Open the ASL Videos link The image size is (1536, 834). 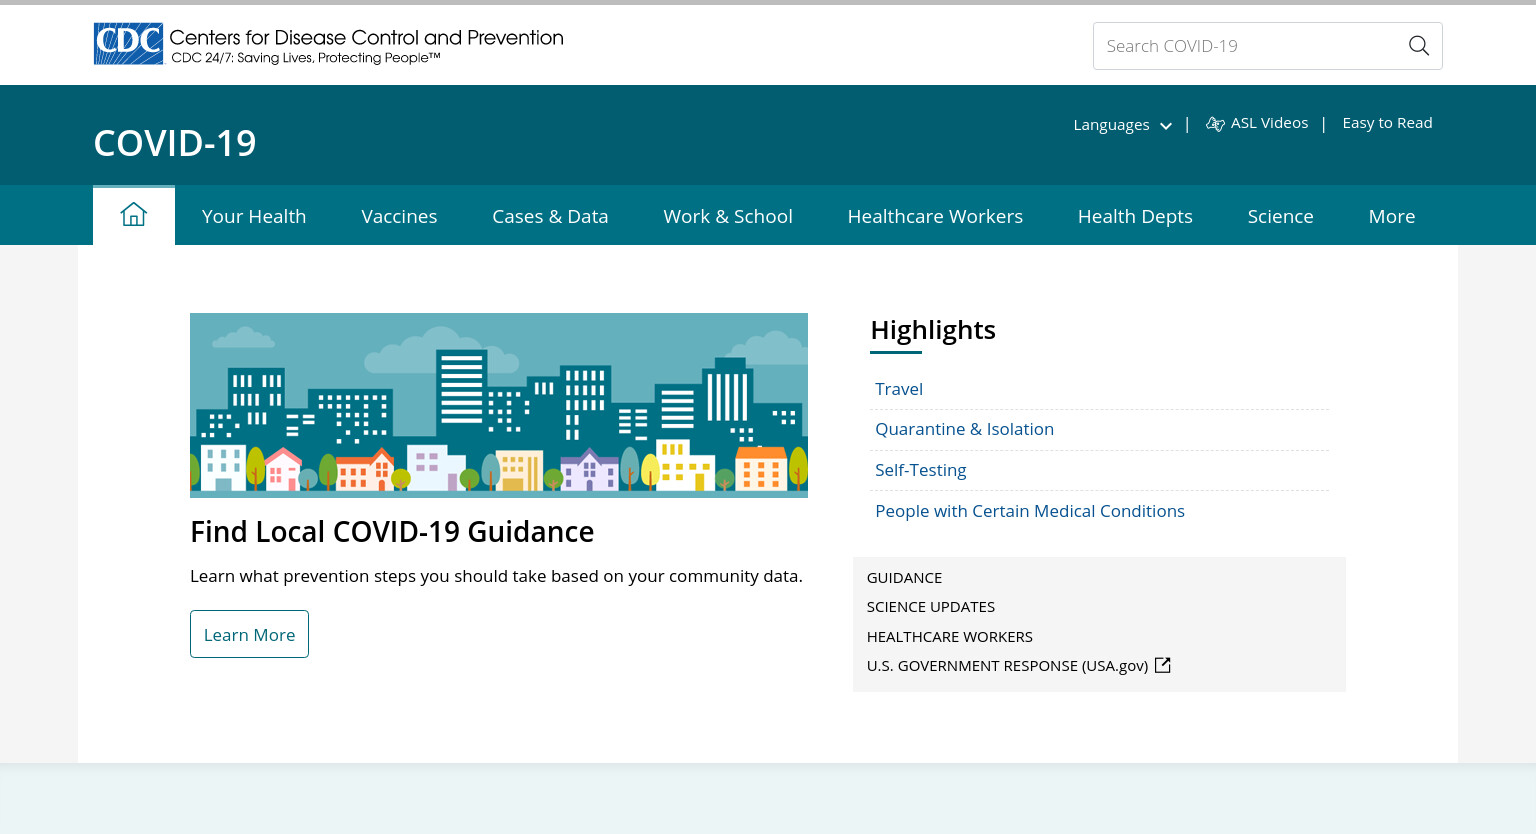pyautogui.click(x=1269, y=123)
